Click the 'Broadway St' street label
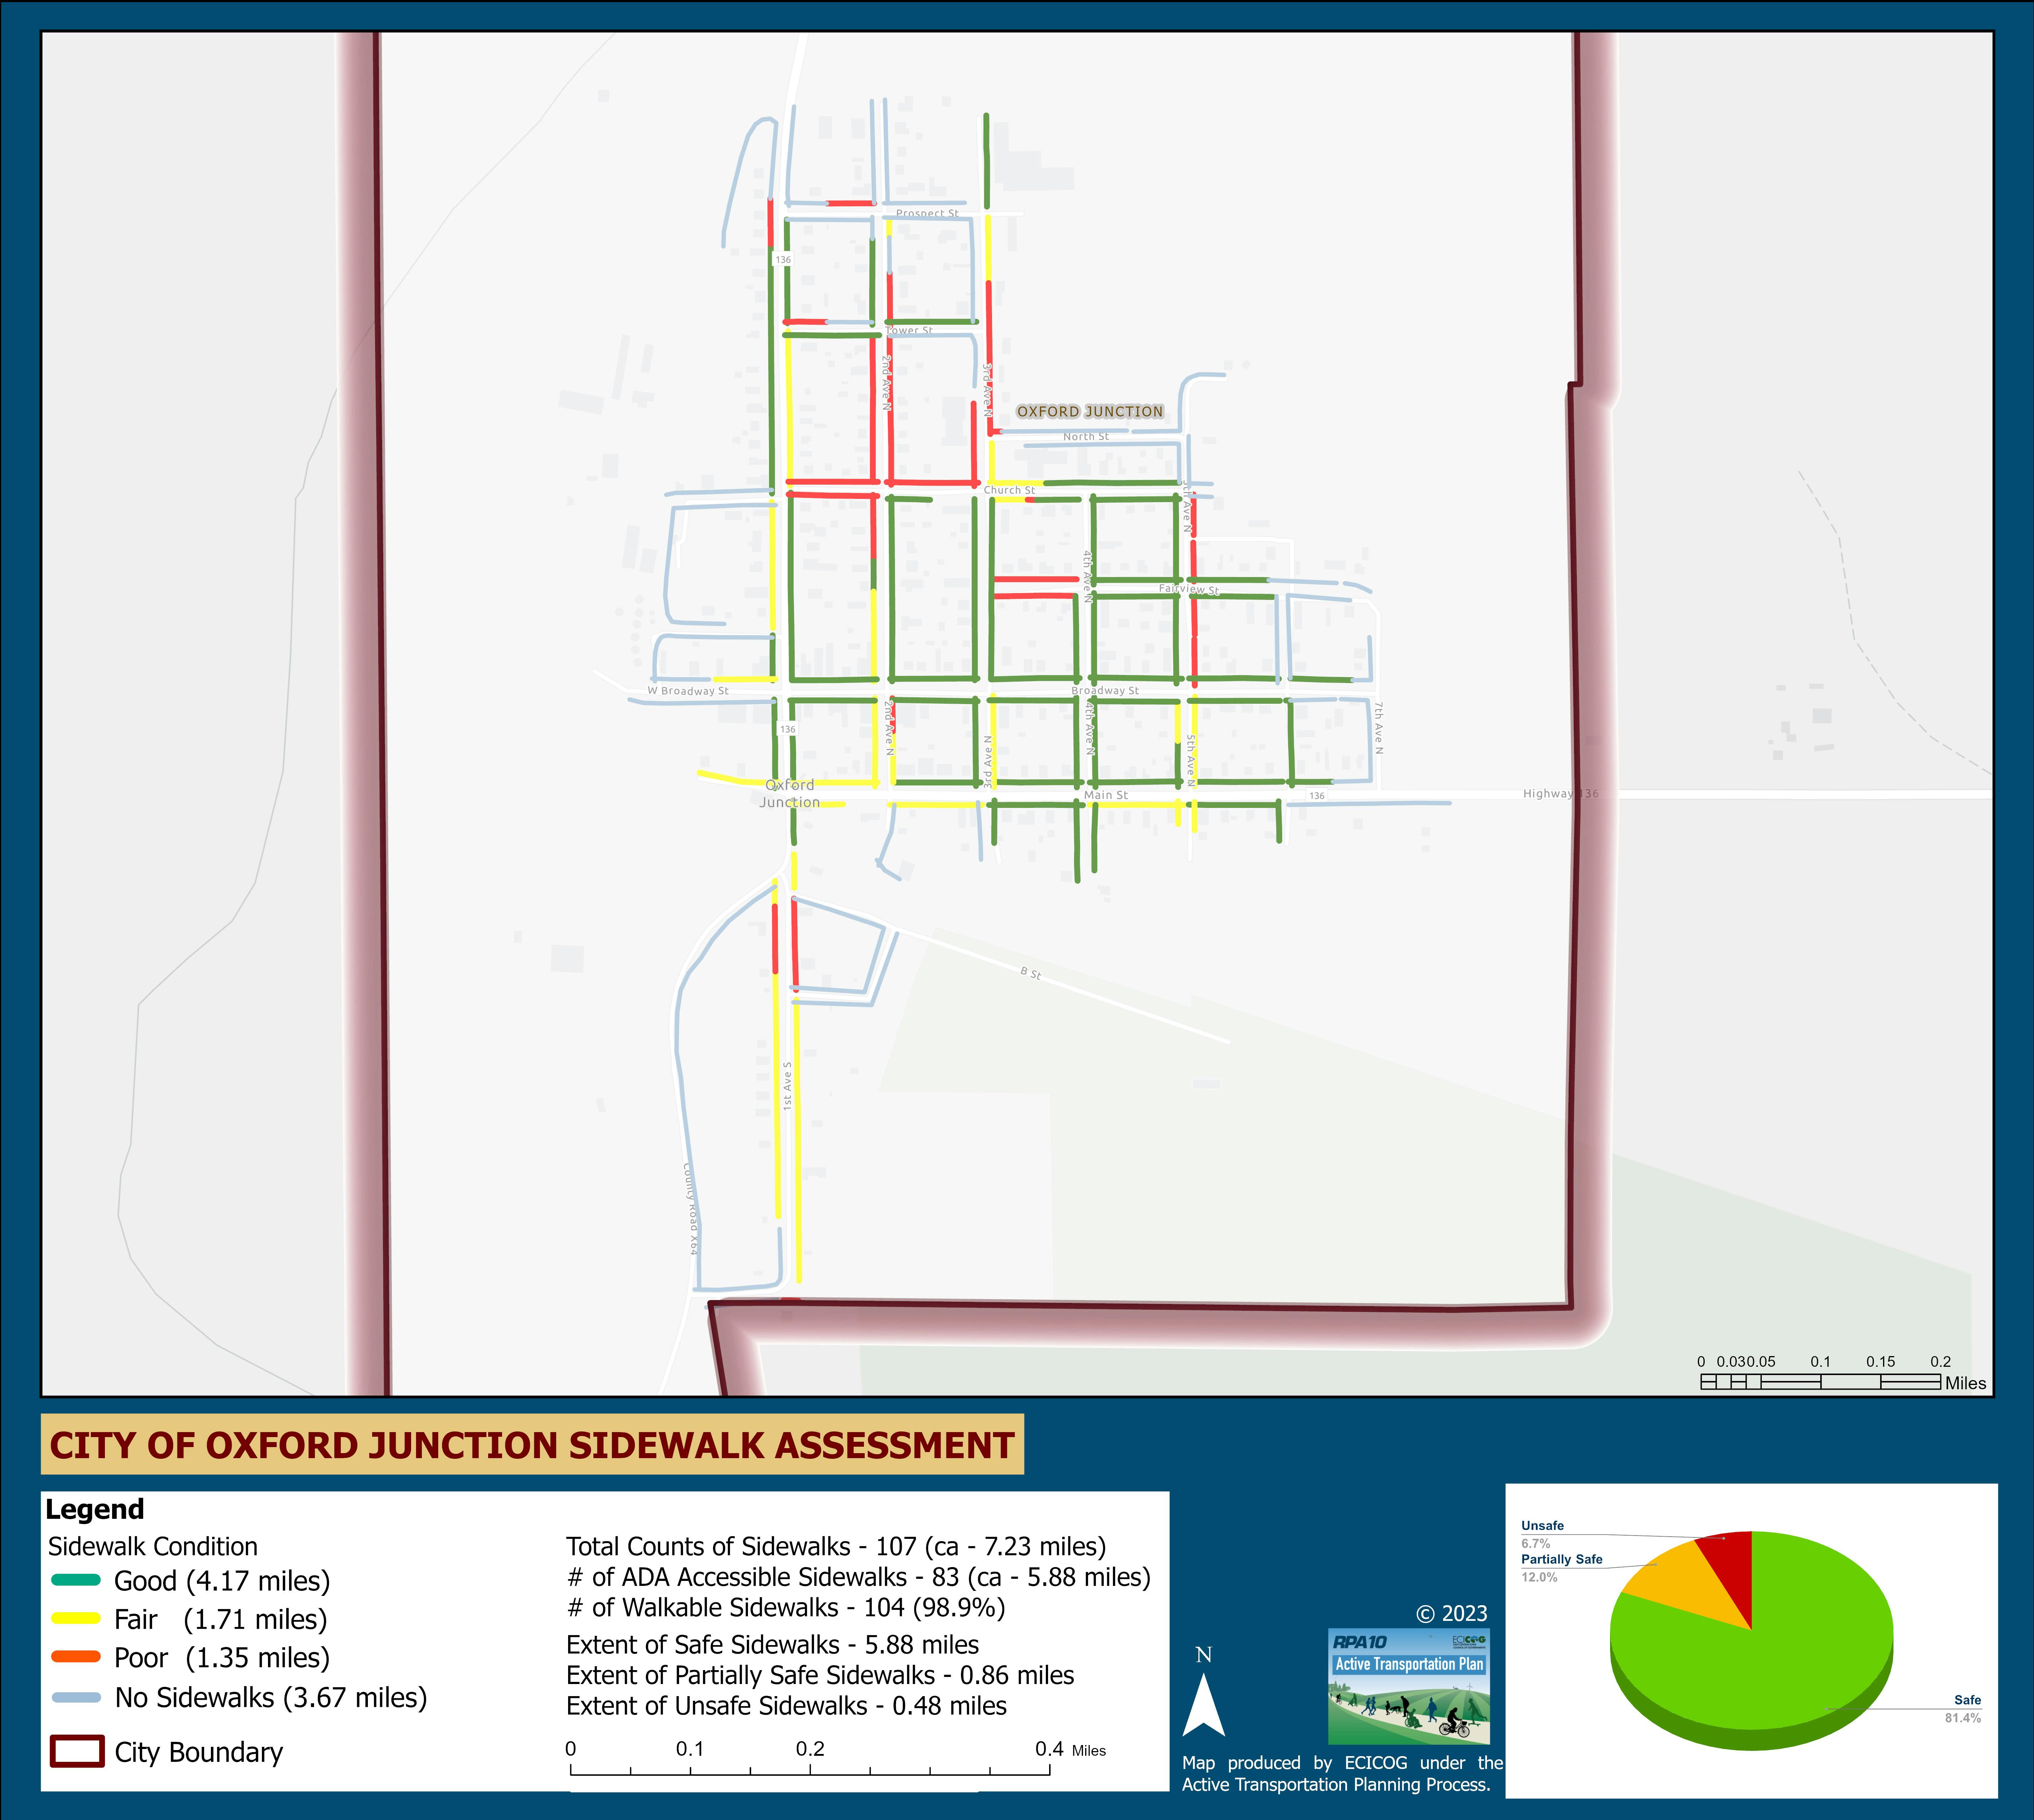Screen dimensions: 2034x1820 pos(1105,690)
